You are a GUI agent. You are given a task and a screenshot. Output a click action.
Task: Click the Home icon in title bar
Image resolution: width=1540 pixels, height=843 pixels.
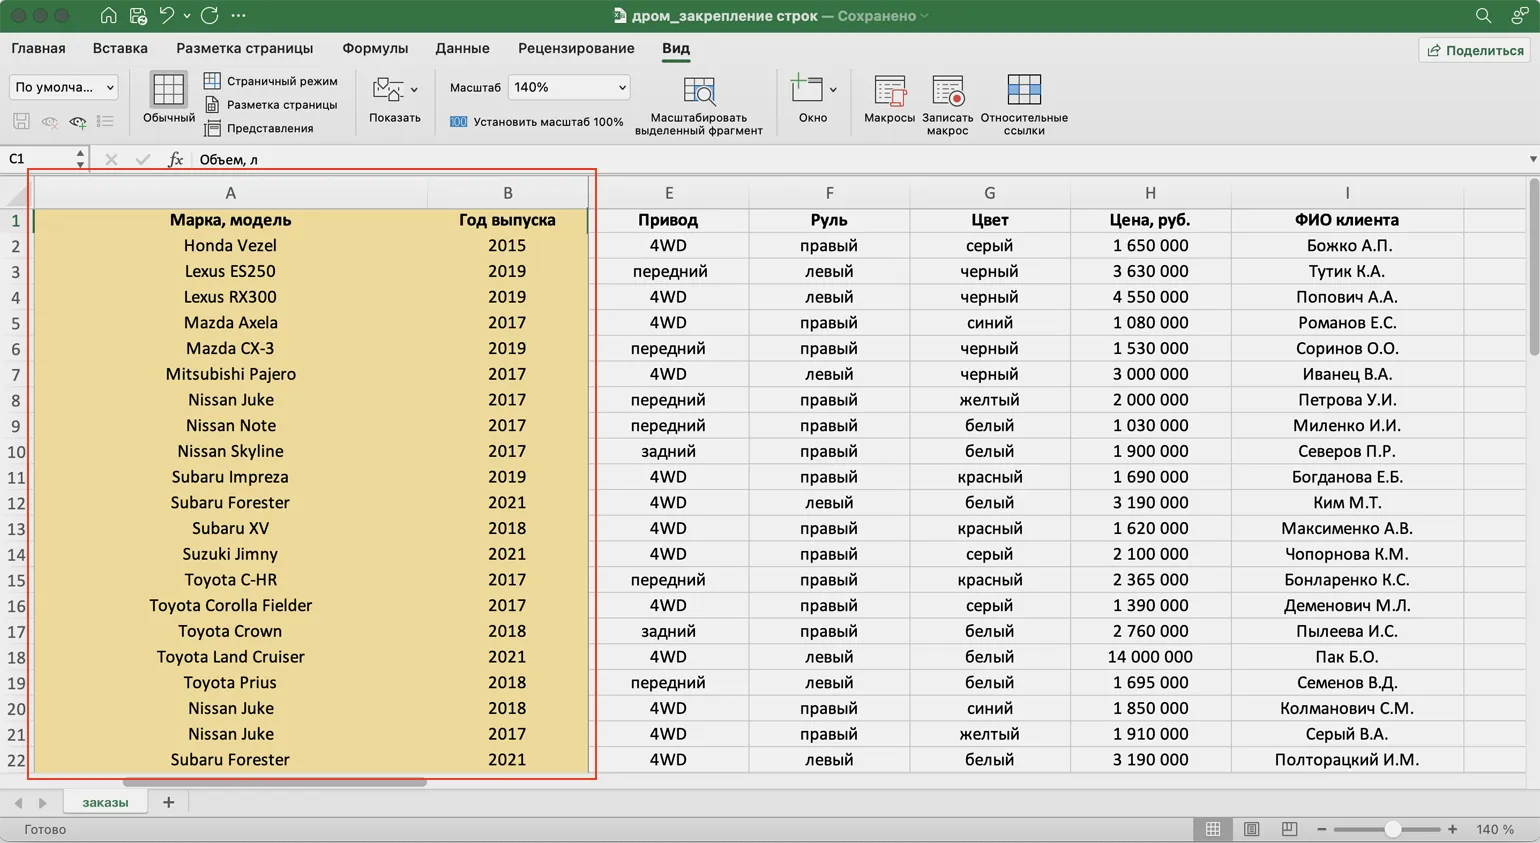[108, 16]
